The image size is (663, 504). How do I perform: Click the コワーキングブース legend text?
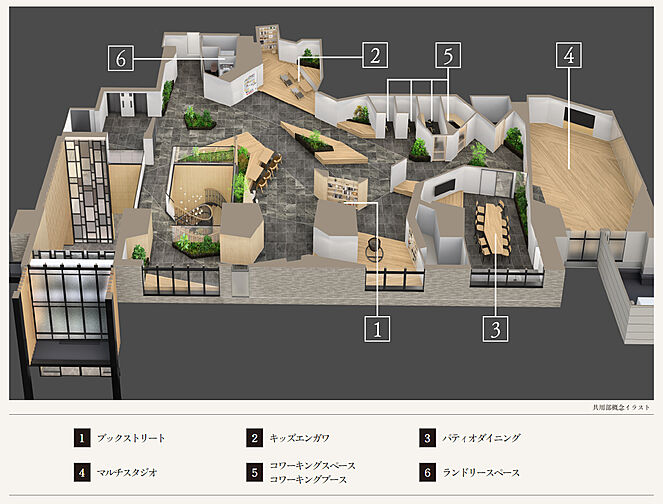(308, 479)
